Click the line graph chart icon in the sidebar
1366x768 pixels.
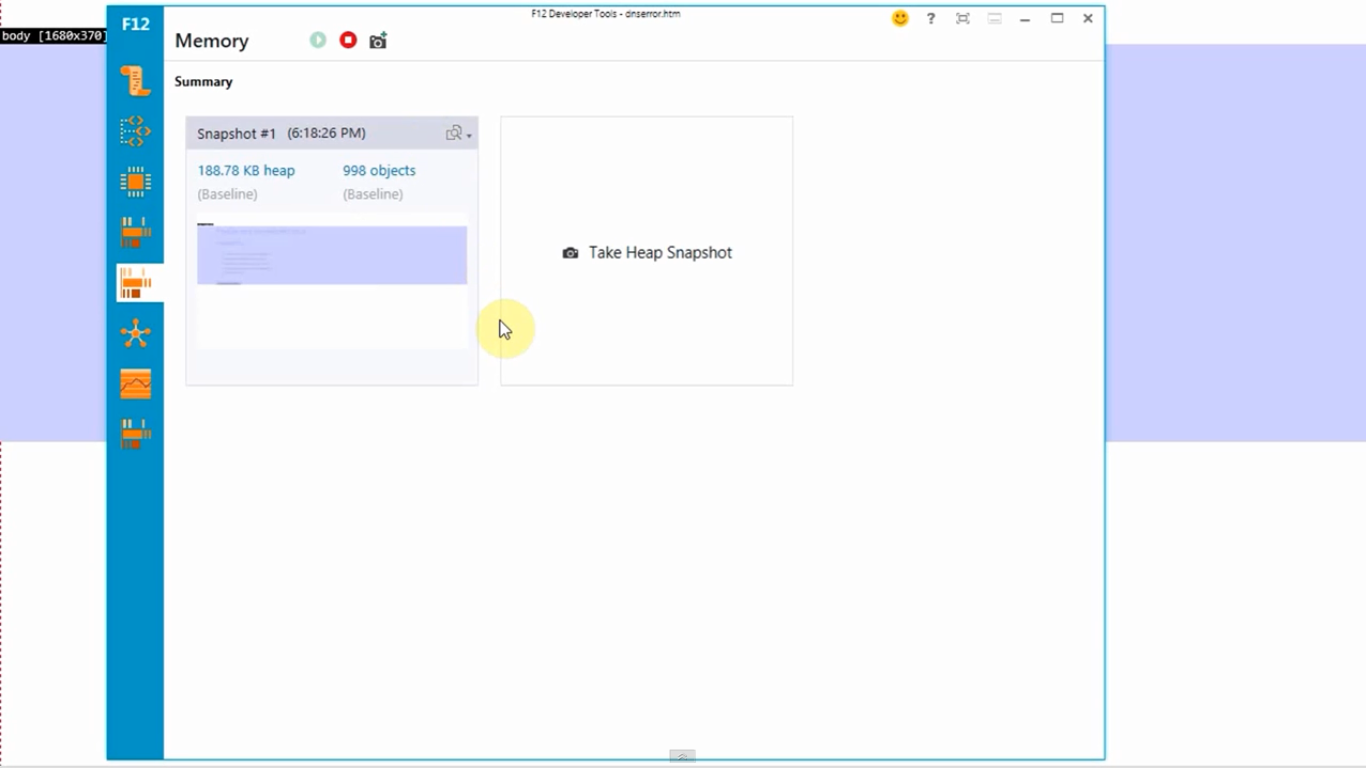coord(135,384)
